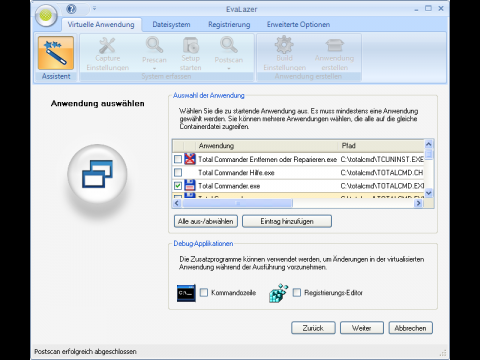Open the Registrierung tab

pyautogui.click(x=229, y=25)
